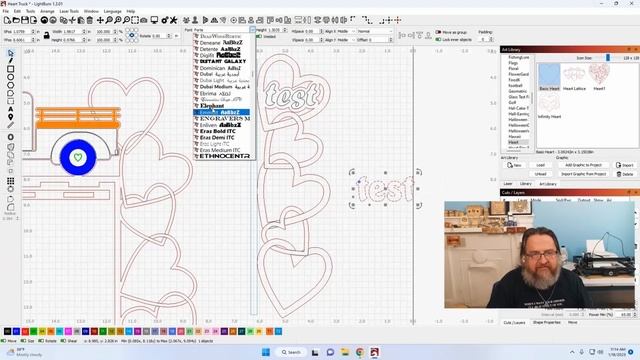
Task: Select the Create Text 'A' tool
Action: tap(11, 109)
